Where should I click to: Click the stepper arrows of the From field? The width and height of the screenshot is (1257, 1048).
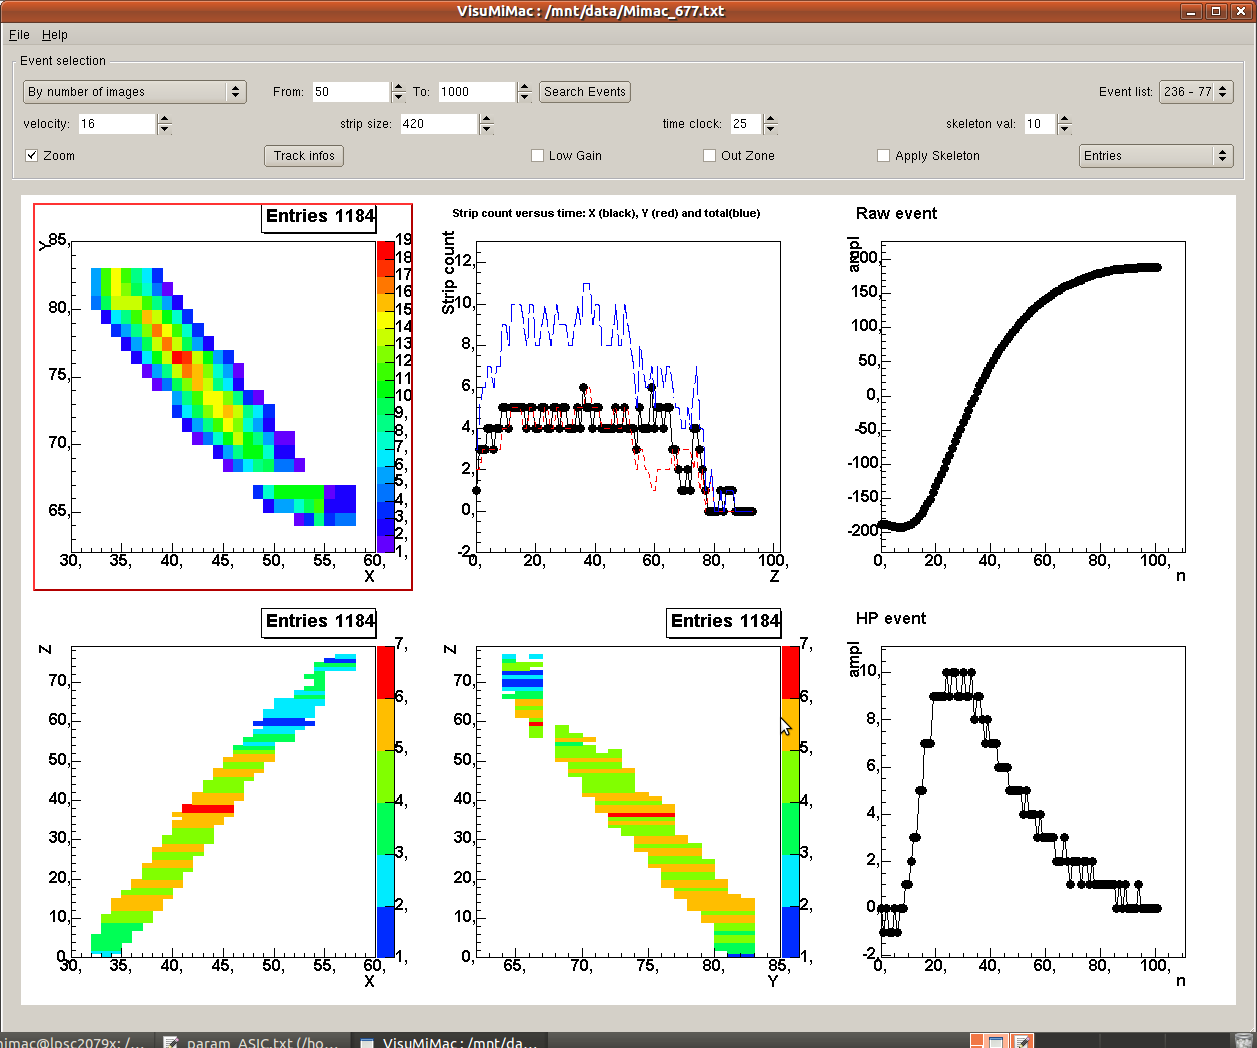click(x=399, y=92)
